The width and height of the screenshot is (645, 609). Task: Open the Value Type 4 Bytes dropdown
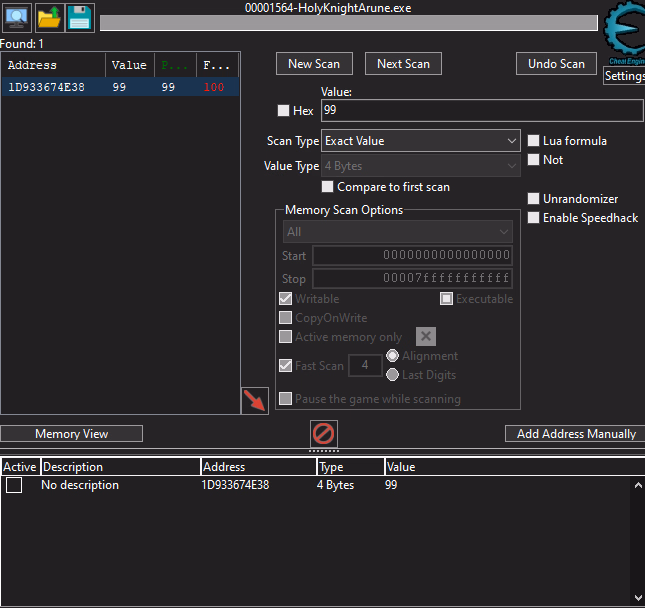420,166
